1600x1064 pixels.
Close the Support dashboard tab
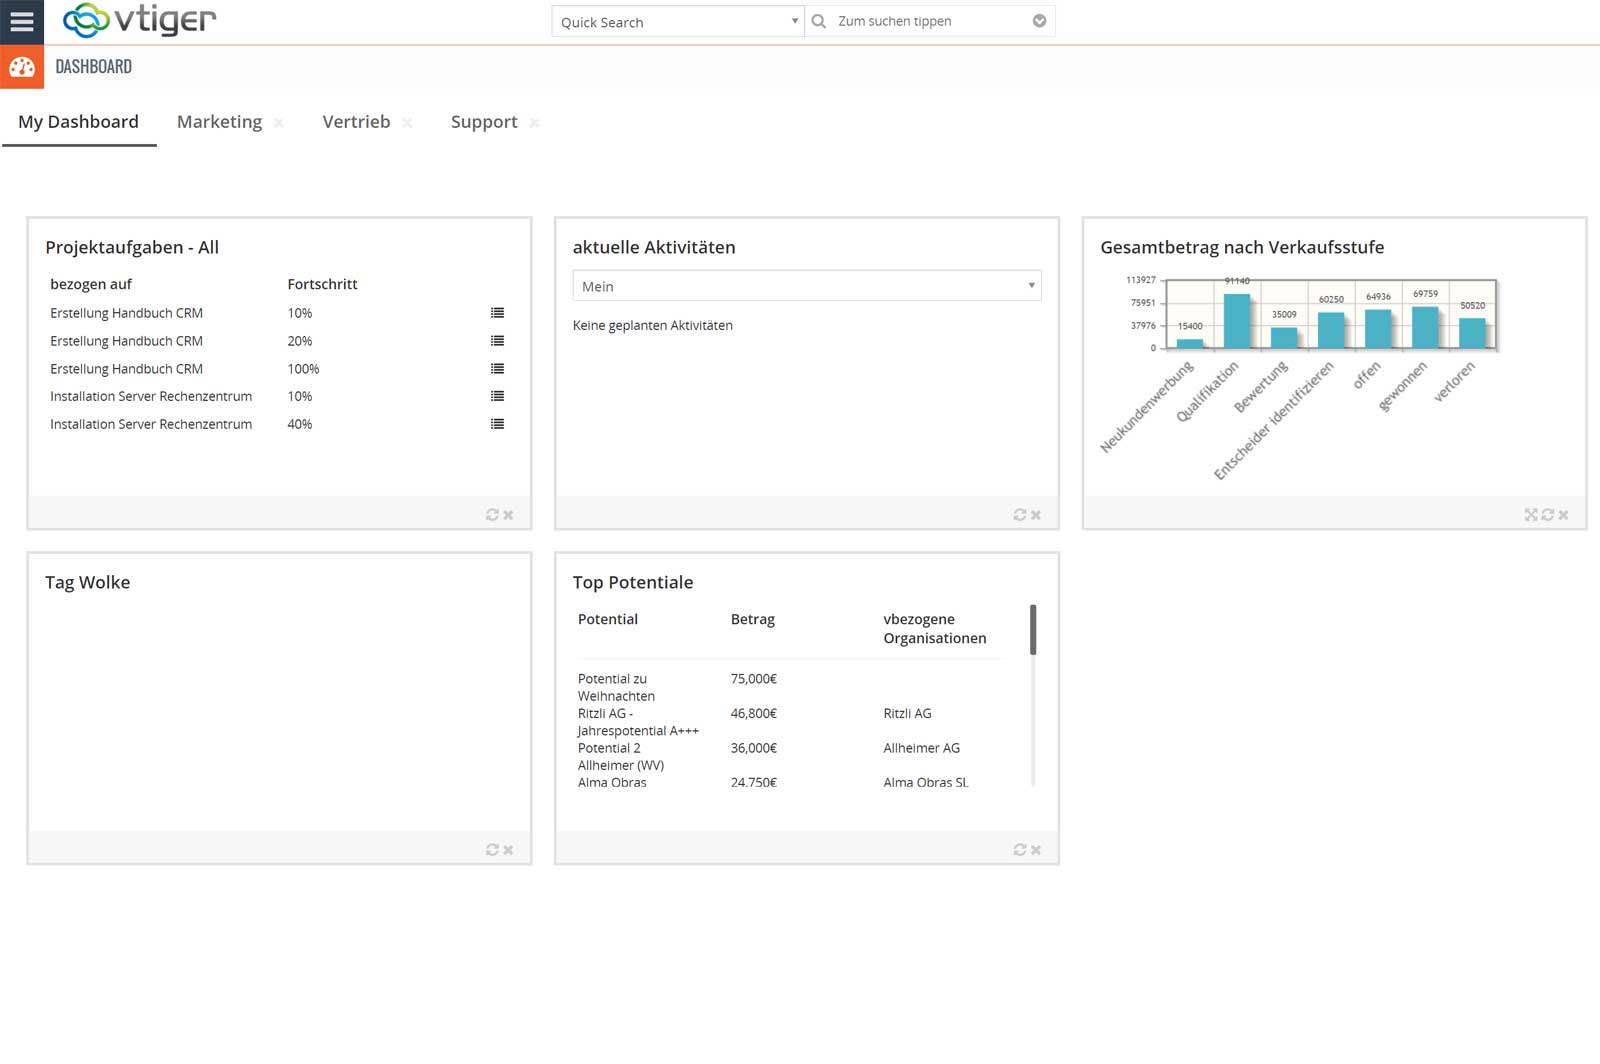coord(535,122)
